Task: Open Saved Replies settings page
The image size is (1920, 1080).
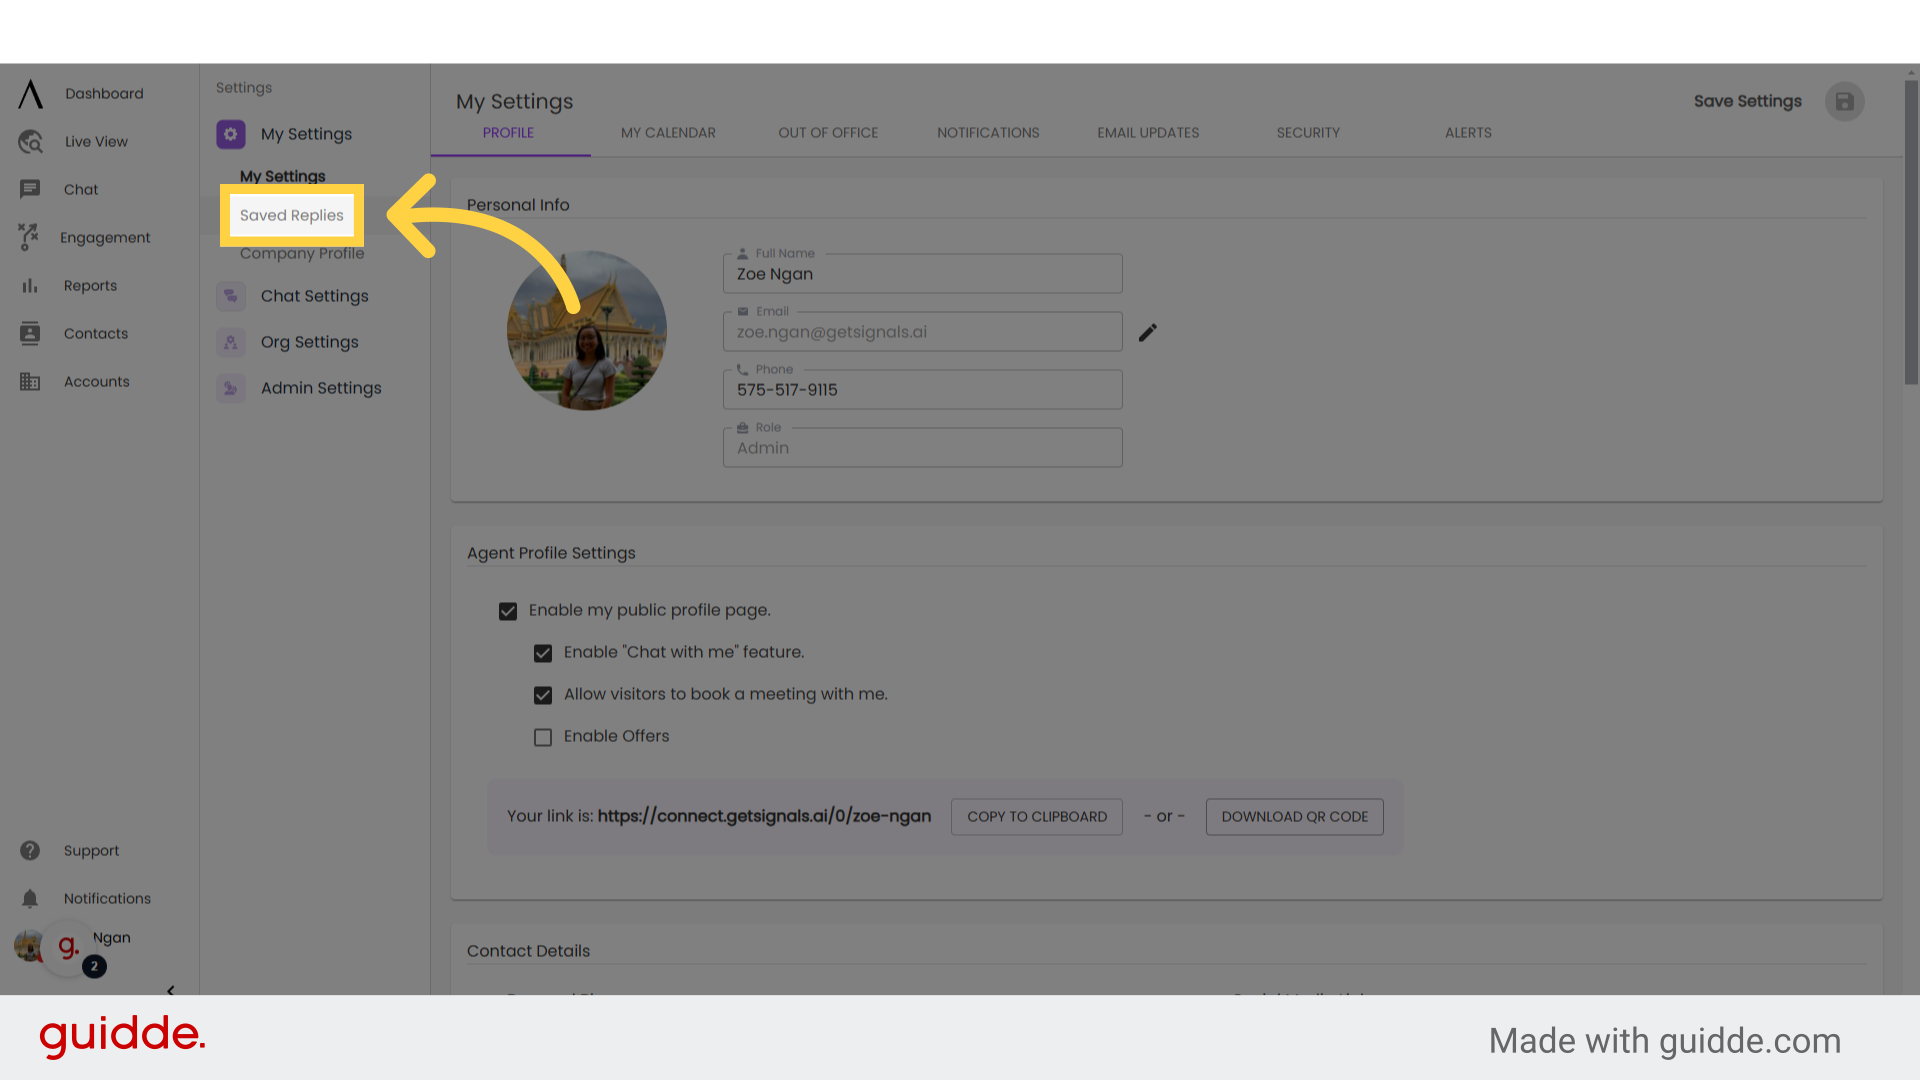Action: (292, 215)
